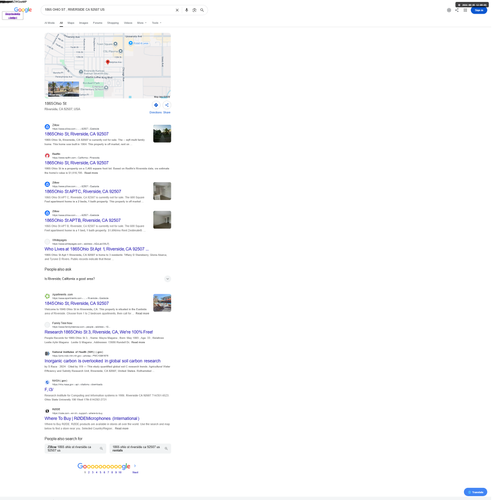Image resolution: width=494 pixels, height=500 pixels.
Task: Switch to the Videos tab
Action: point(128,23)
